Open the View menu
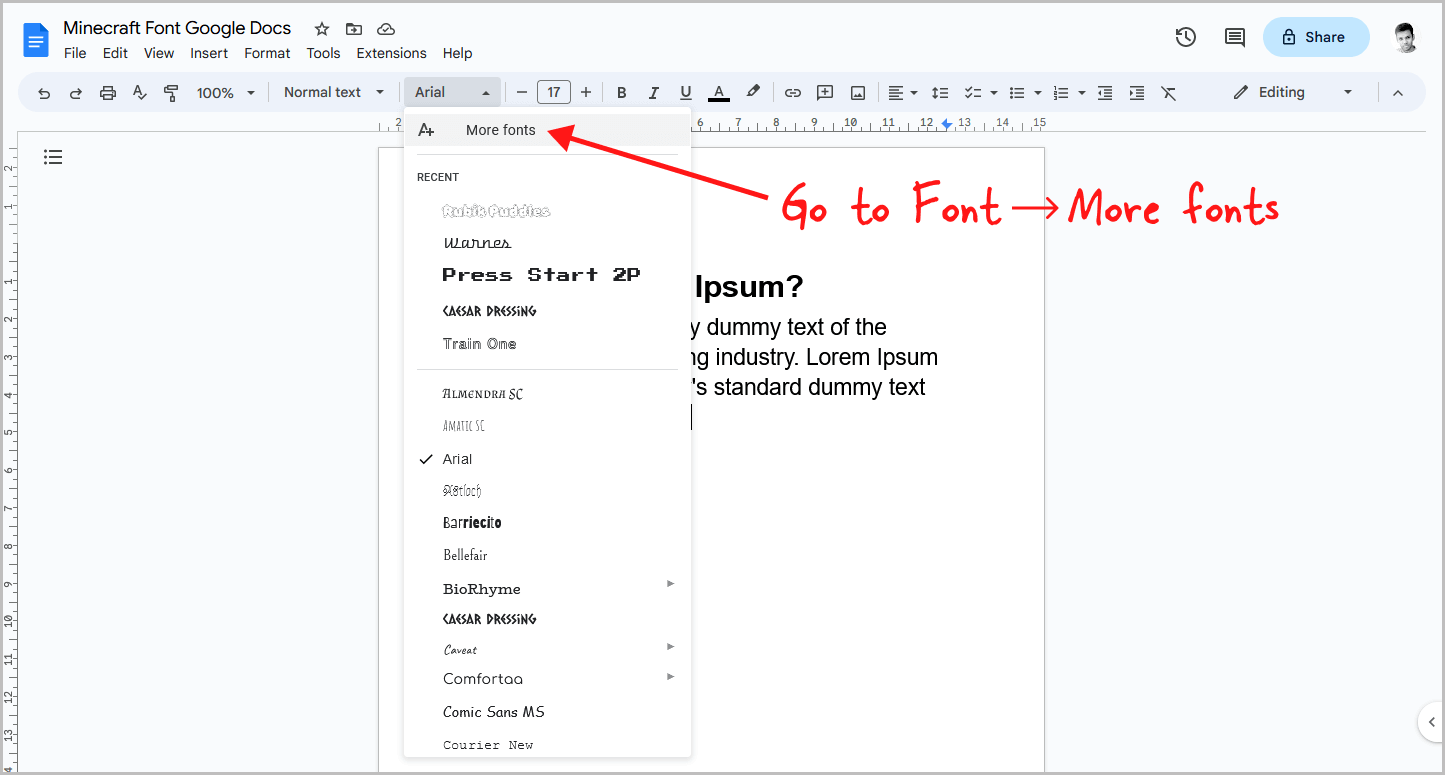This screenshot has width=1445, height=775. 159,53
